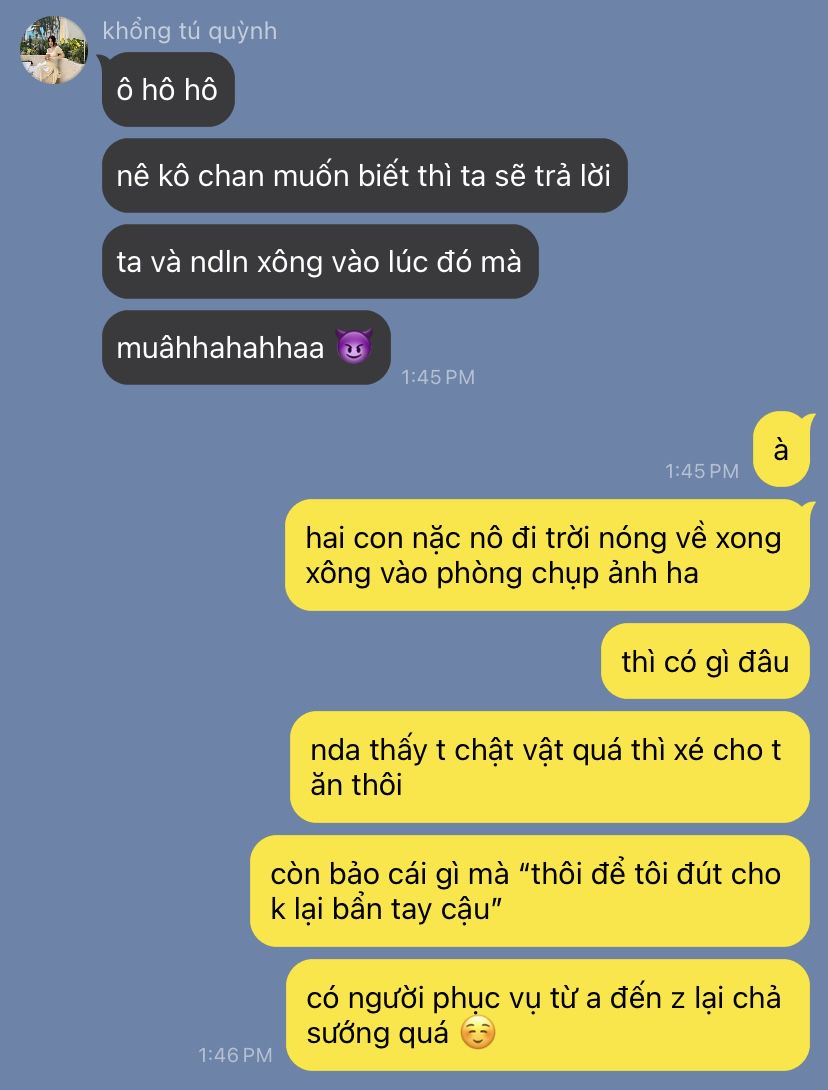The height and width of the screenshot is (1090, 828).
Task: Select bubble starting "còn bảo cái gì mà"
Action: [x=530, y=891]
